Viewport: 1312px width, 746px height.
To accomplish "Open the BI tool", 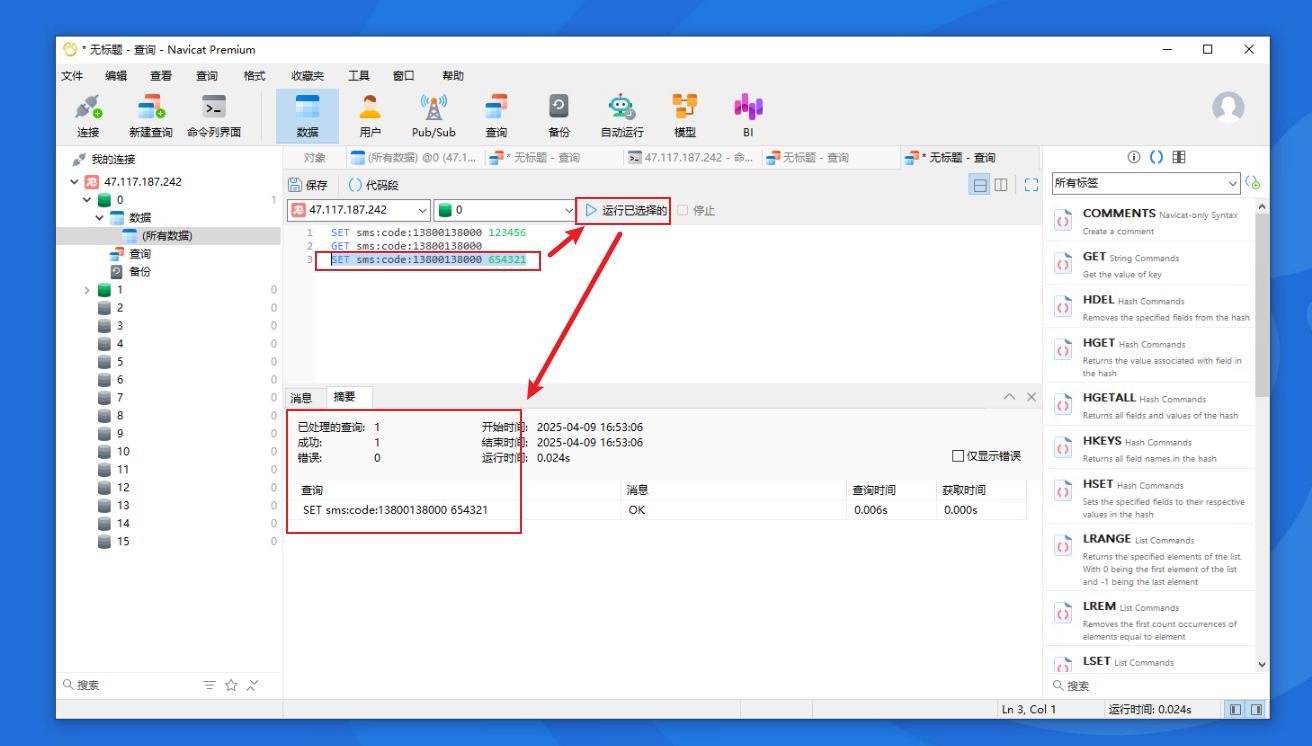I will click(748, 116).
